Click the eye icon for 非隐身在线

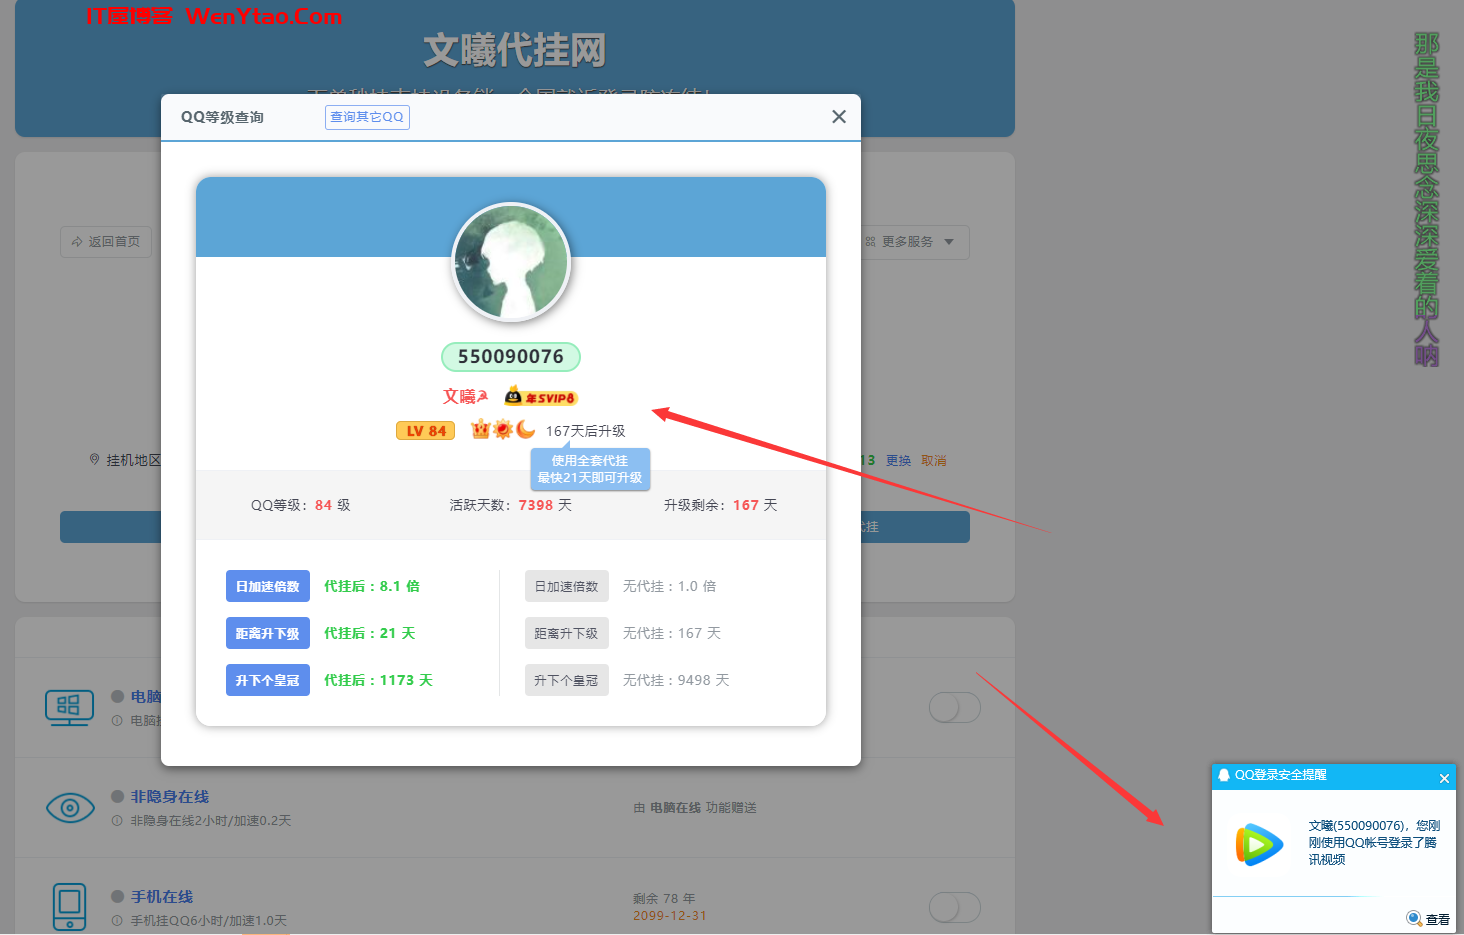pyautogui.click(x=69, y=807)
